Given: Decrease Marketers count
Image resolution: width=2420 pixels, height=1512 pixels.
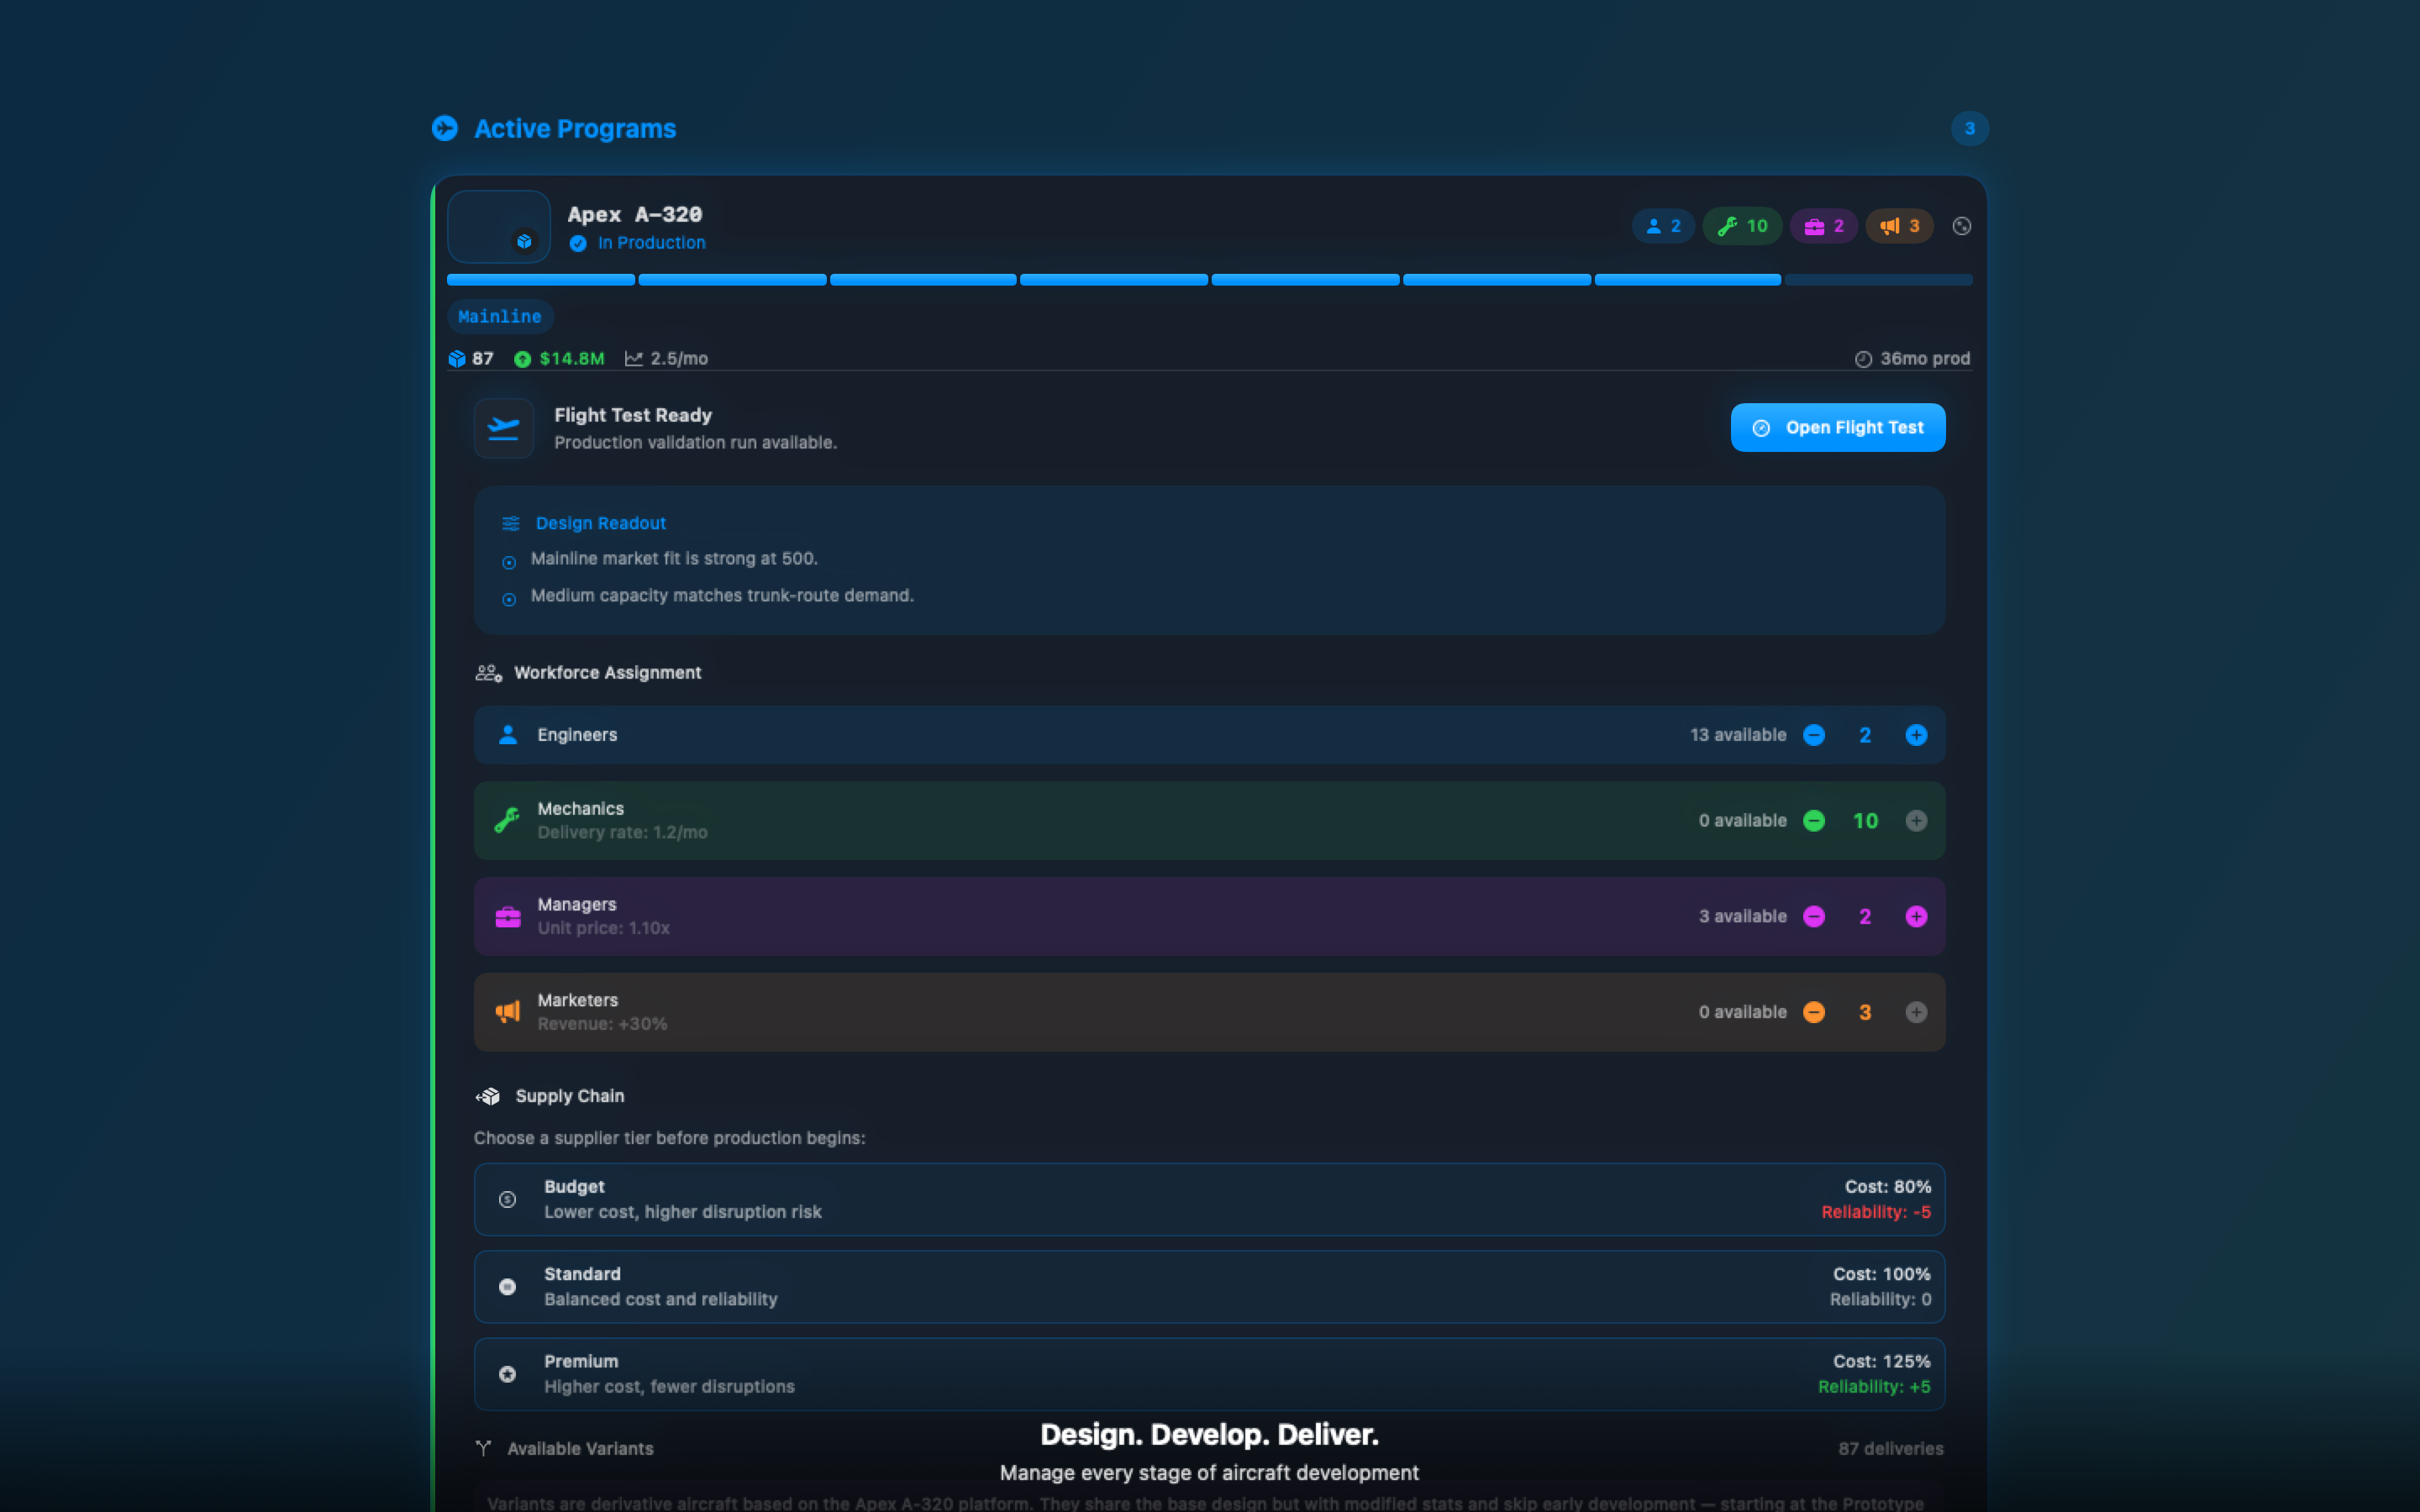Looking at the screenshot, I should coord(1814,1012).
